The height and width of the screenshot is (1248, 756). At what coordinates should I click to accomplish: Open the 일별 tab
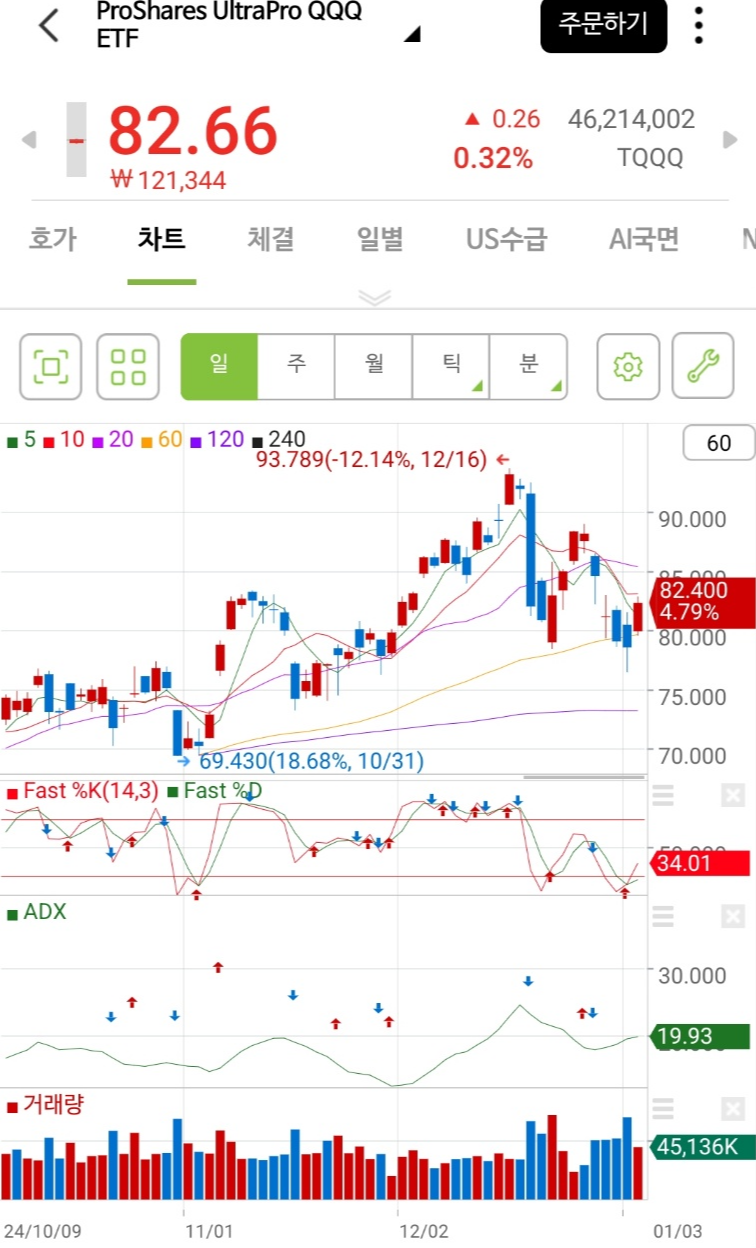coord(380,239)
